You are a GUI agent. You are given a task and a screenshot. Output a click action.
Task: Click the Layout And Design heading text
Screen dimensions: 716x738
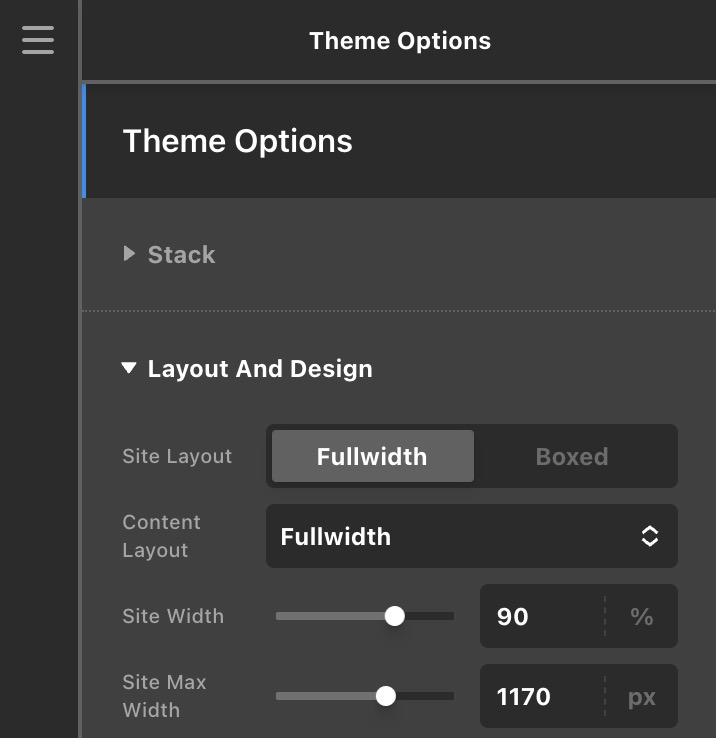(260, 368)
